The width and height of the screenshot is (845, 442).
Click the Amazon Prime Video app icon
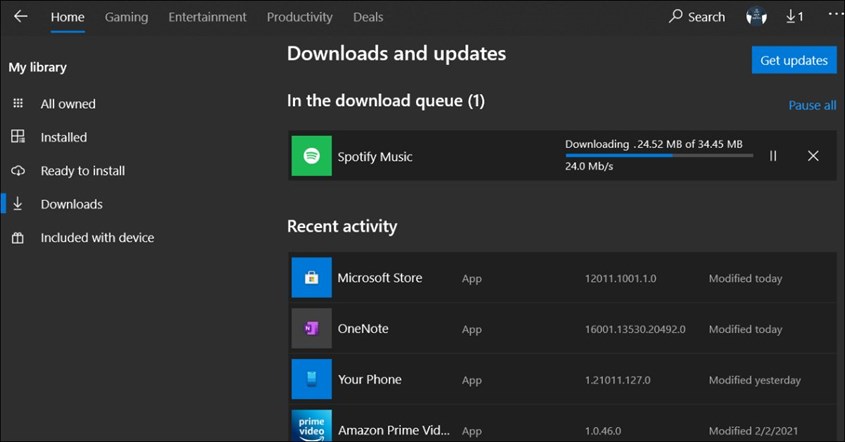pos(311,426)
